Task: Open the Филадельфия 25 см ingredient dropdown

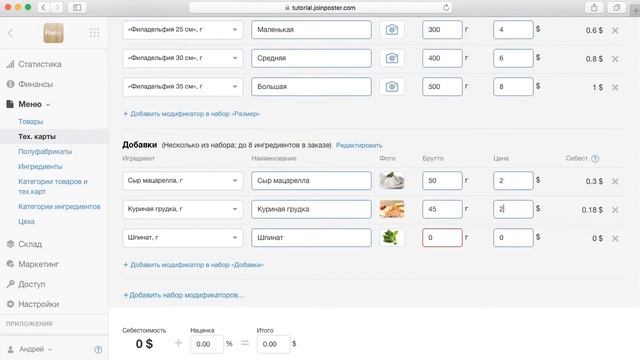Action: 183,30
